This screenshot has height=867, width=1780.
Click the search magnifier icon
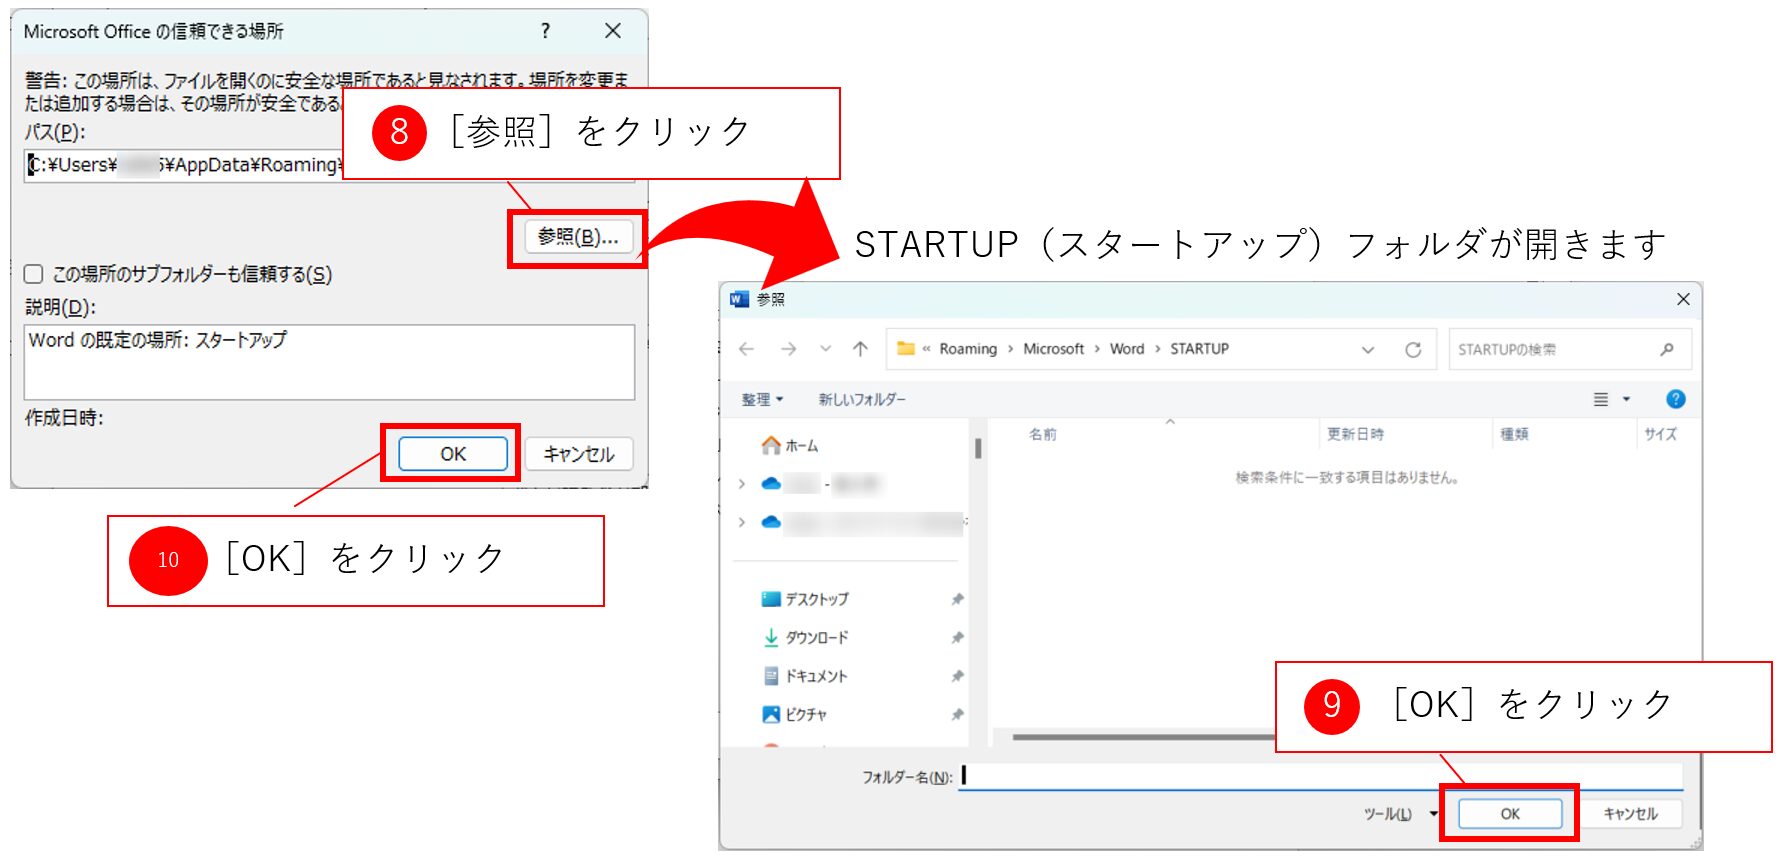tap(1666, 349)
